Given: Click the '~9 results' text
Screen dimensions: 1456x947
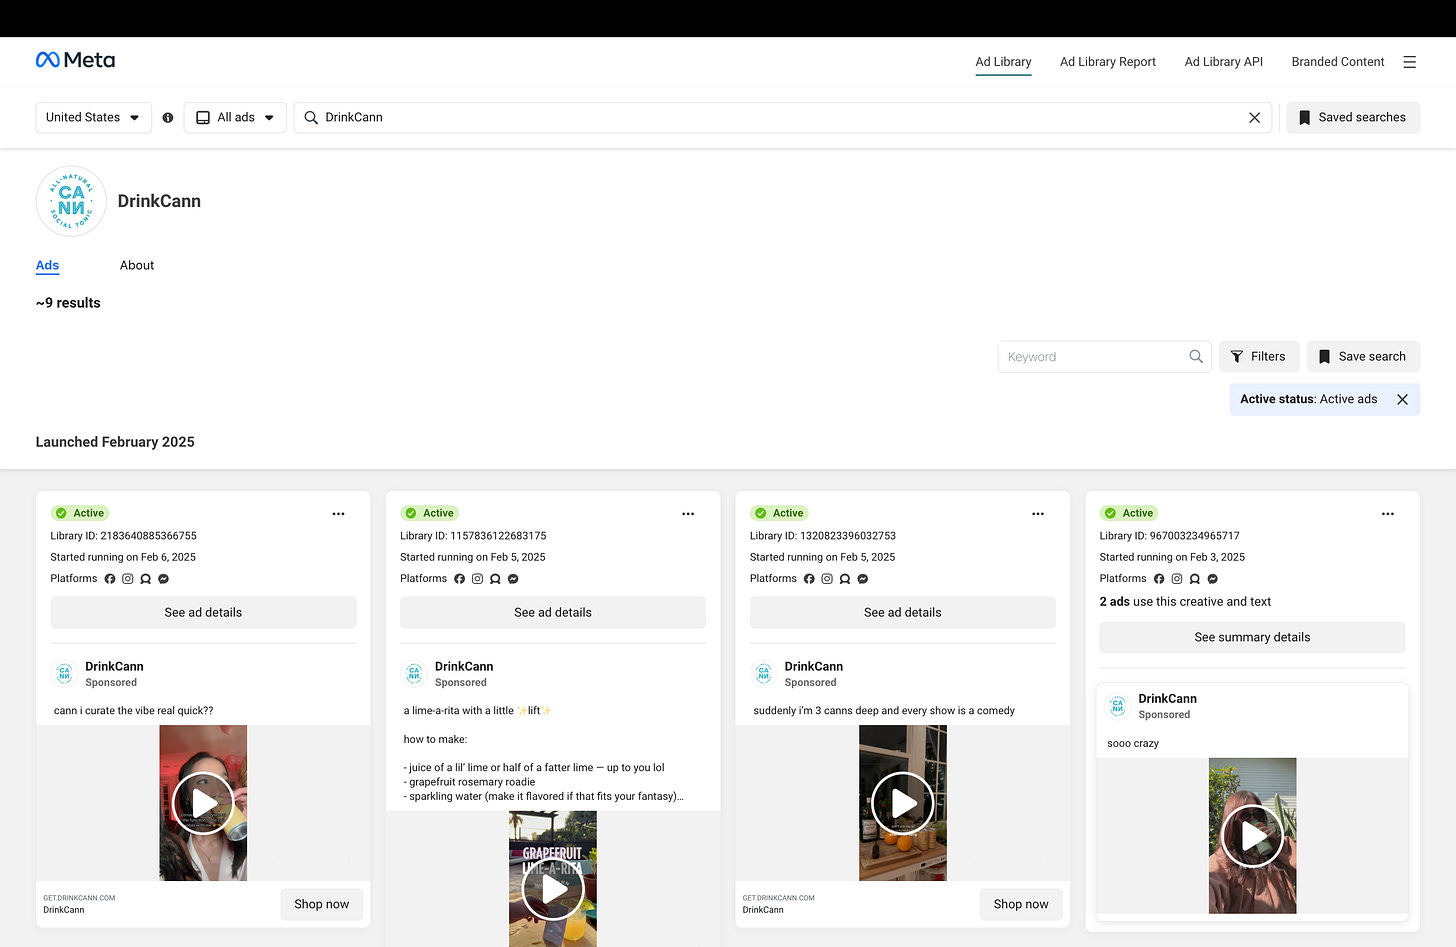Looking at the screenshot, I should coord(68,303).
